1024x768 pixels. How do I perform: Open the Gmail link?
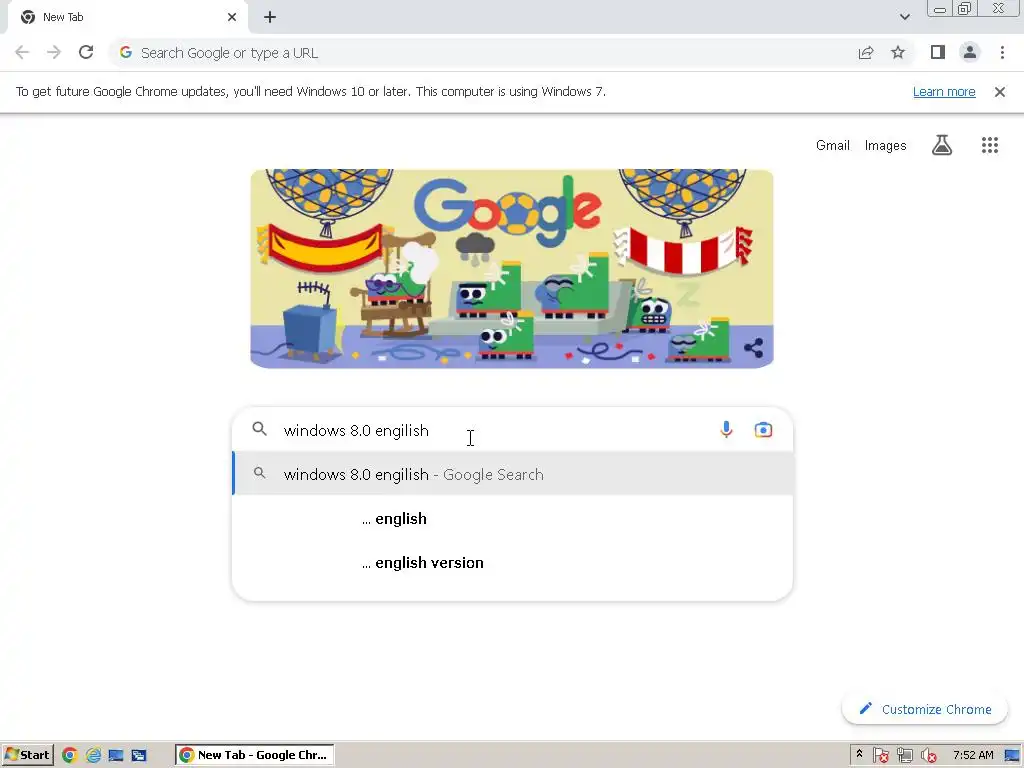(833, 146)
